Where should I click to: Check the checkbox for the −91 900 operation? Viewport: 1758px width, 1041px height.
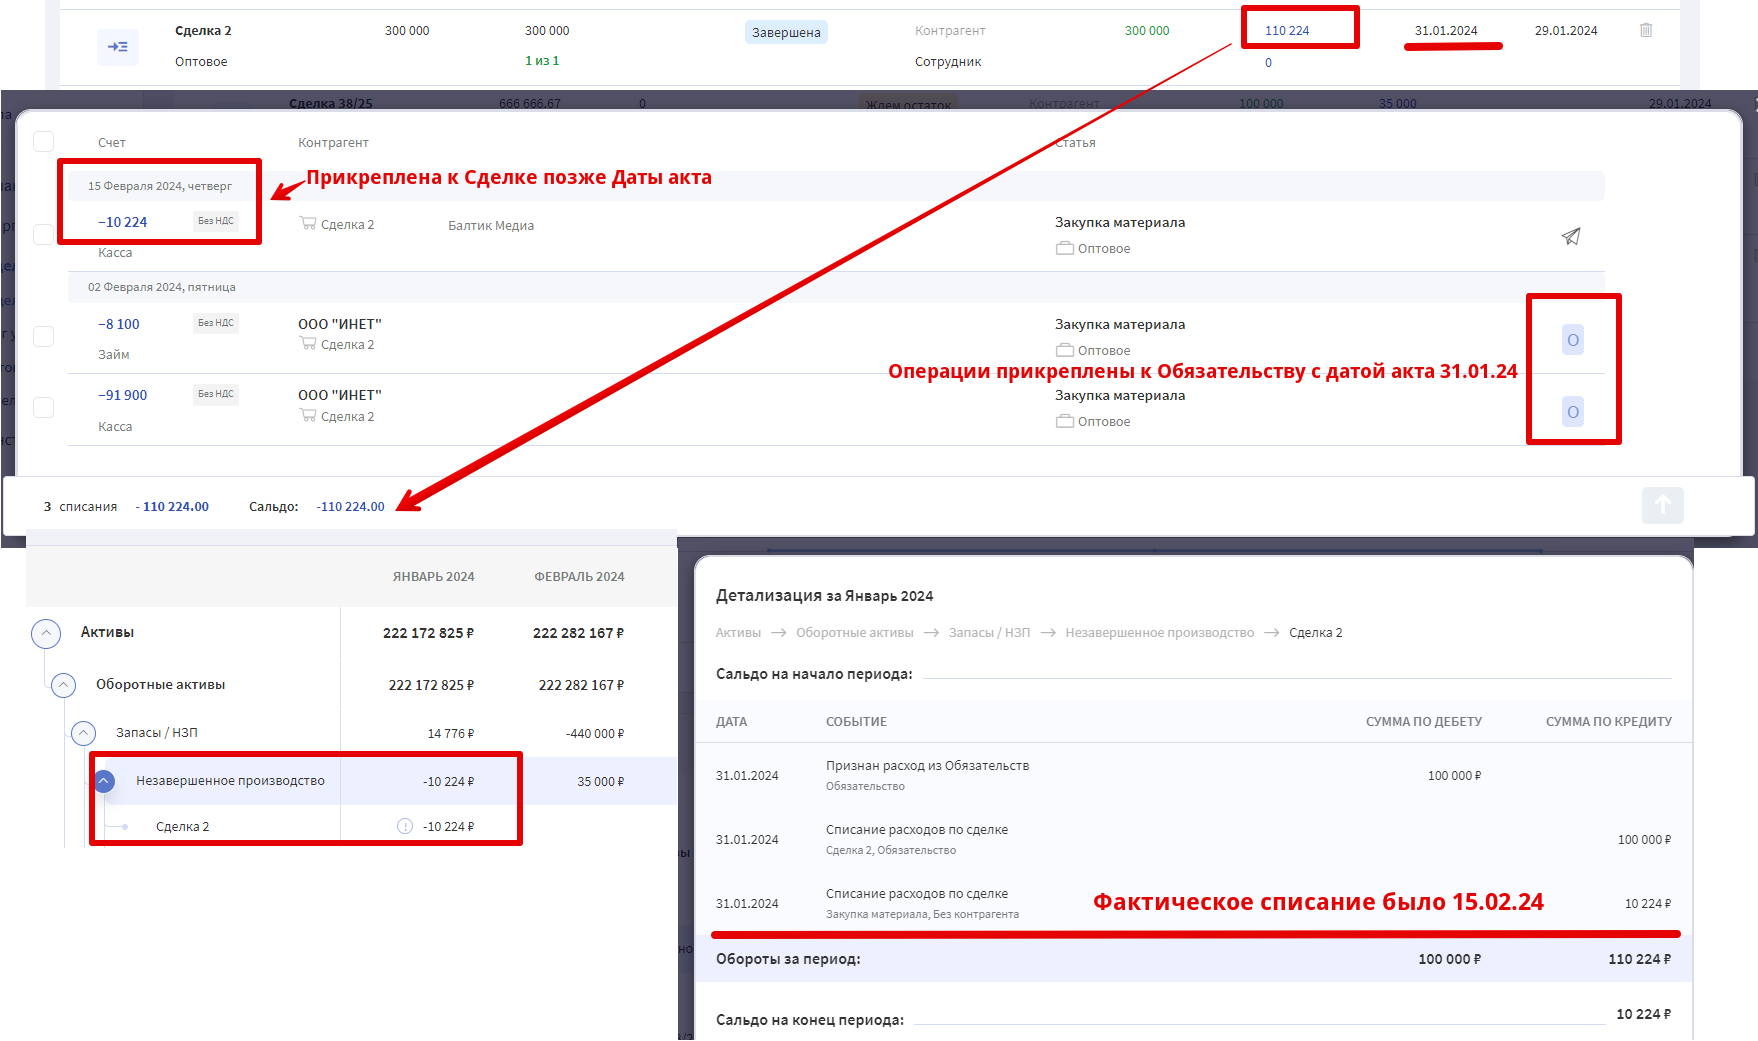[43, 407]
